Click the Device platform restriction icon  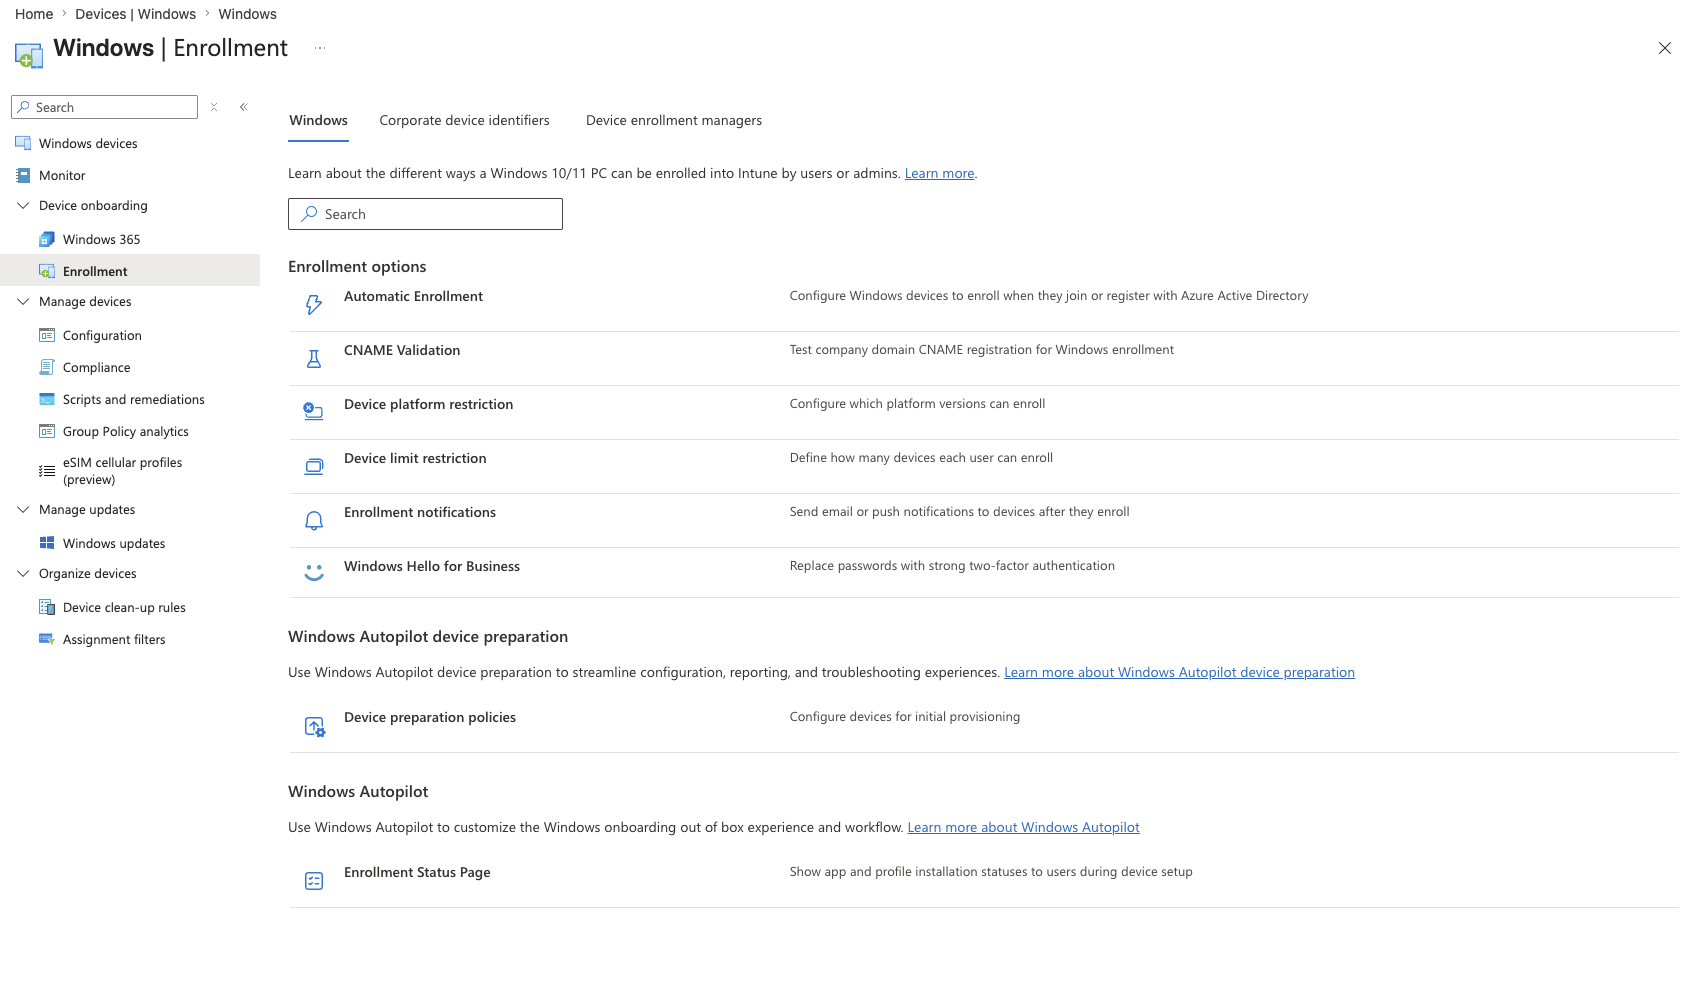pyautogui.click(x=314, y=411)
